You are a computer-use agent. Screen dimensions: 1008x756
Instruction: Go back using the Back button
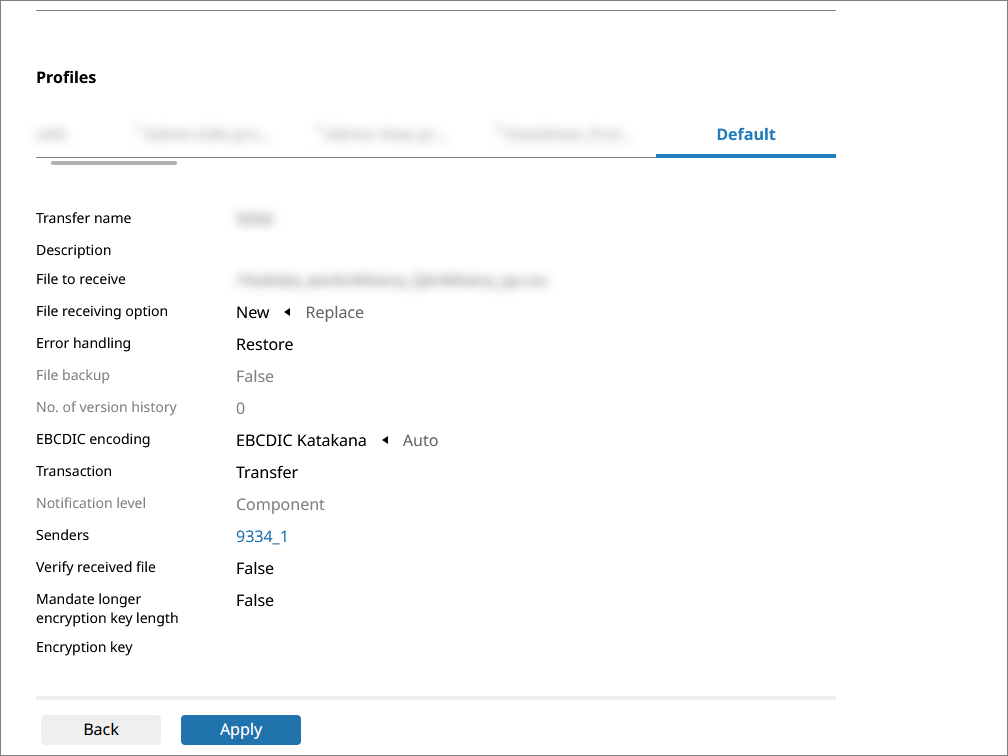(x=101, y=730)
